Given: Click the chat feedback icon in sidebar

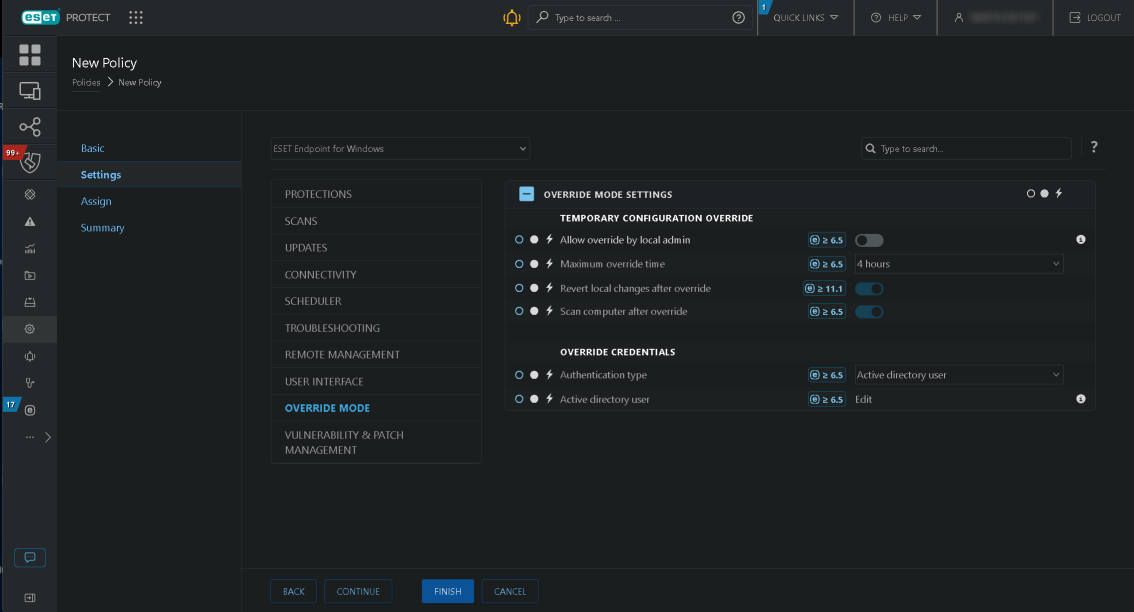Looking at the screenshot, I should point(30,557).
